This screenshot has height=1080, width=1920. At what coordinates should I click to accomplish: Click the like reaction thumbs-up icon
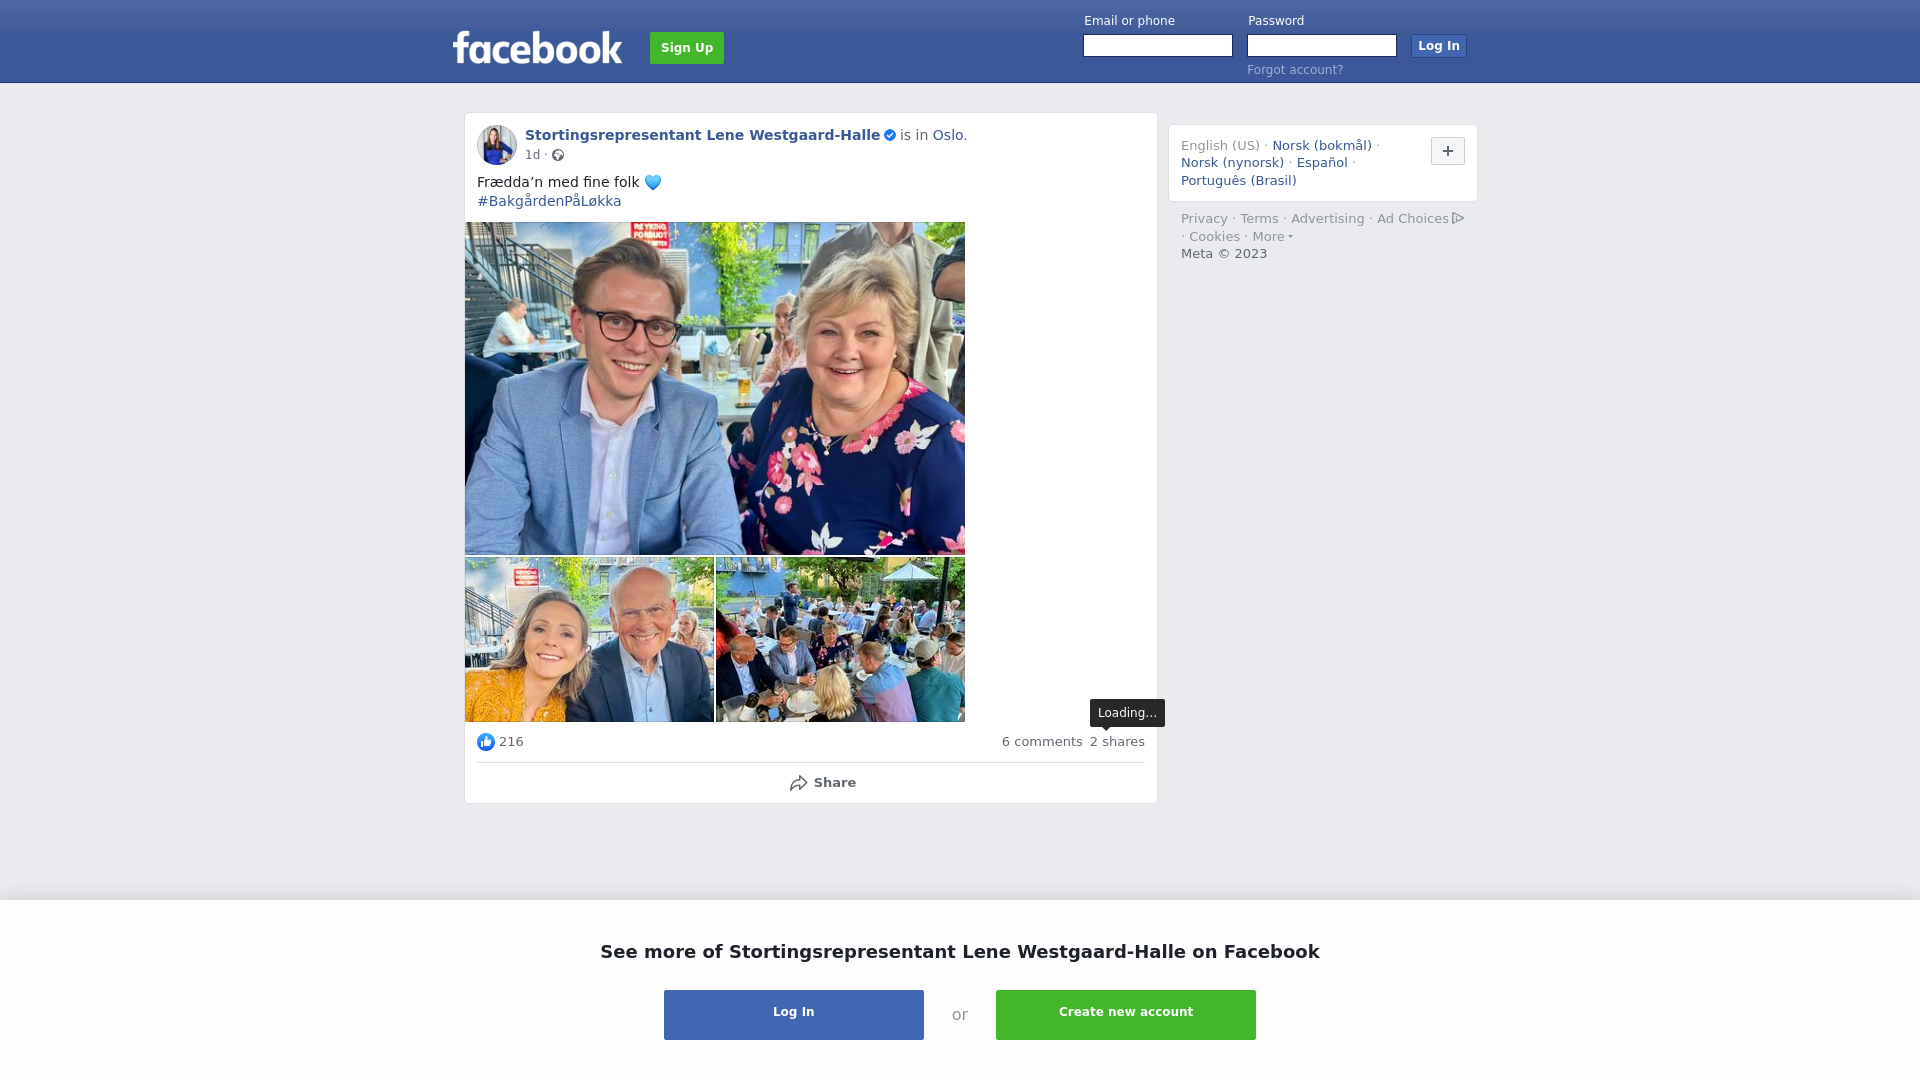[x=486, y=742]
